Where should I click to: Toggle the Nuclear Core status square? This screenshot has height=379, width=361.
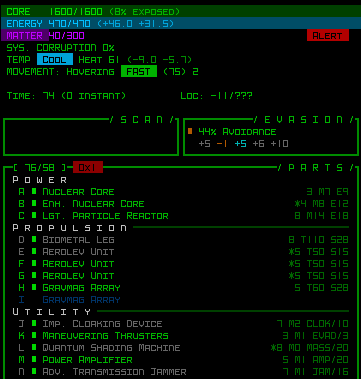click(x=34, y=191)
